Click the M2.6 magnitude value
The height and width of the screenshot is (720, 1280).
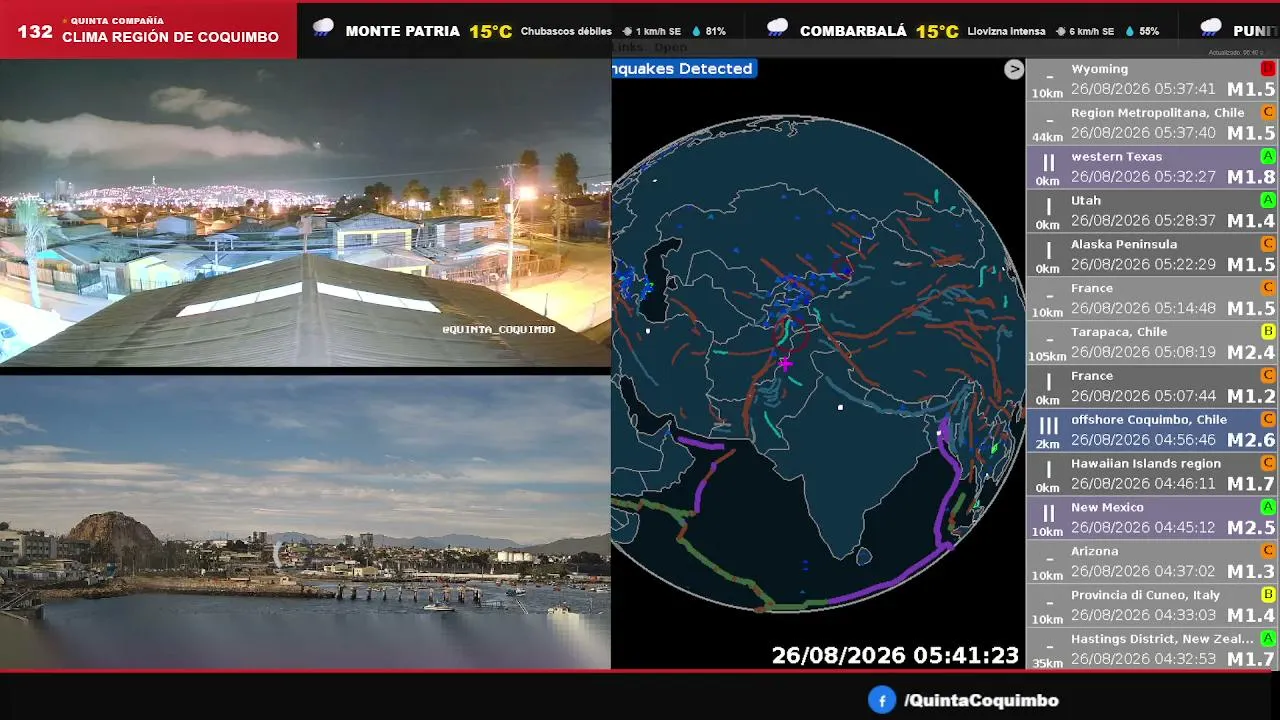(x=1251, y=440)
